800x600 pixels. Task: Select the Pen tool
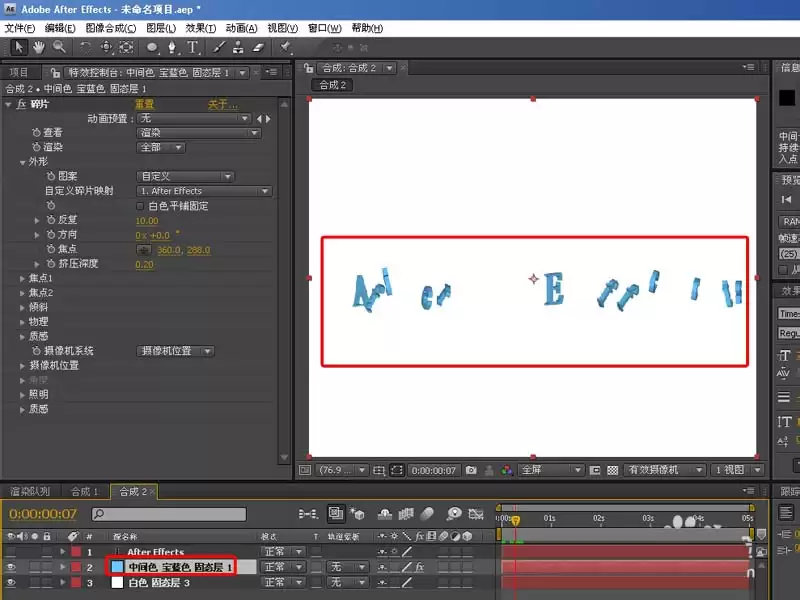tap(172, 47)
